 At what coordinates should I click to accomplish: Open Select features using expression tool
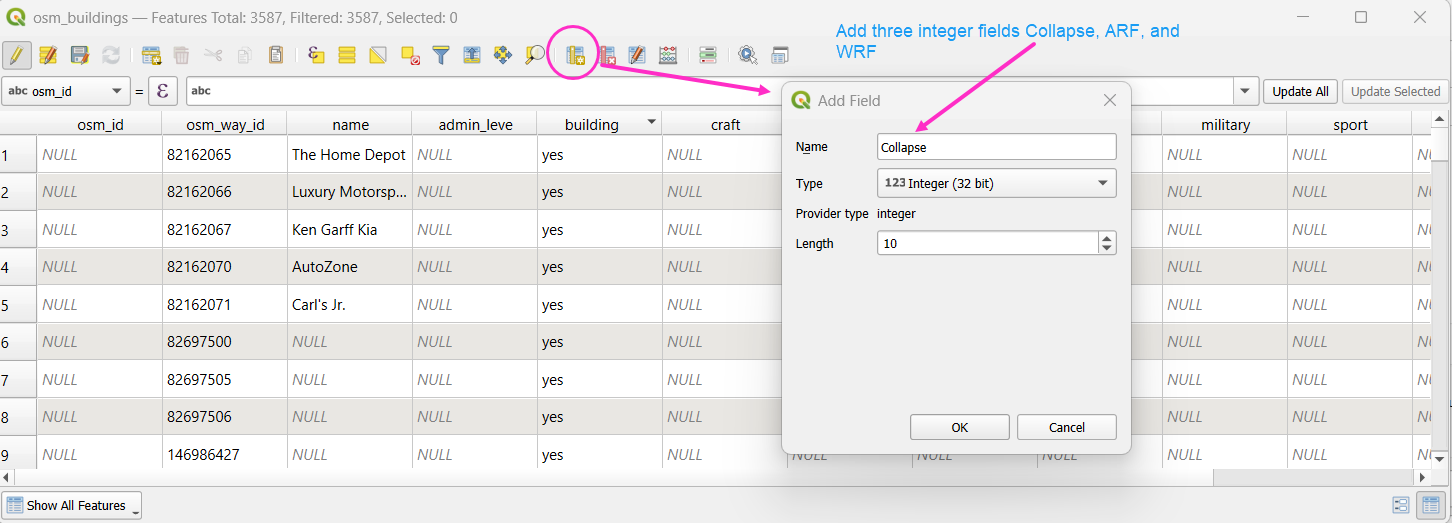pos(317,55)
